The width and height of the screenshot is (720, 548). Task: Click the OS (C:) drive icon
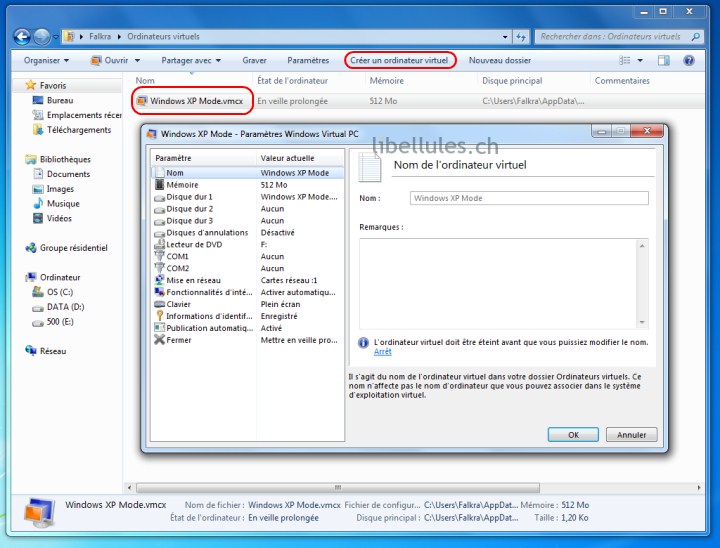coord(38,292)
